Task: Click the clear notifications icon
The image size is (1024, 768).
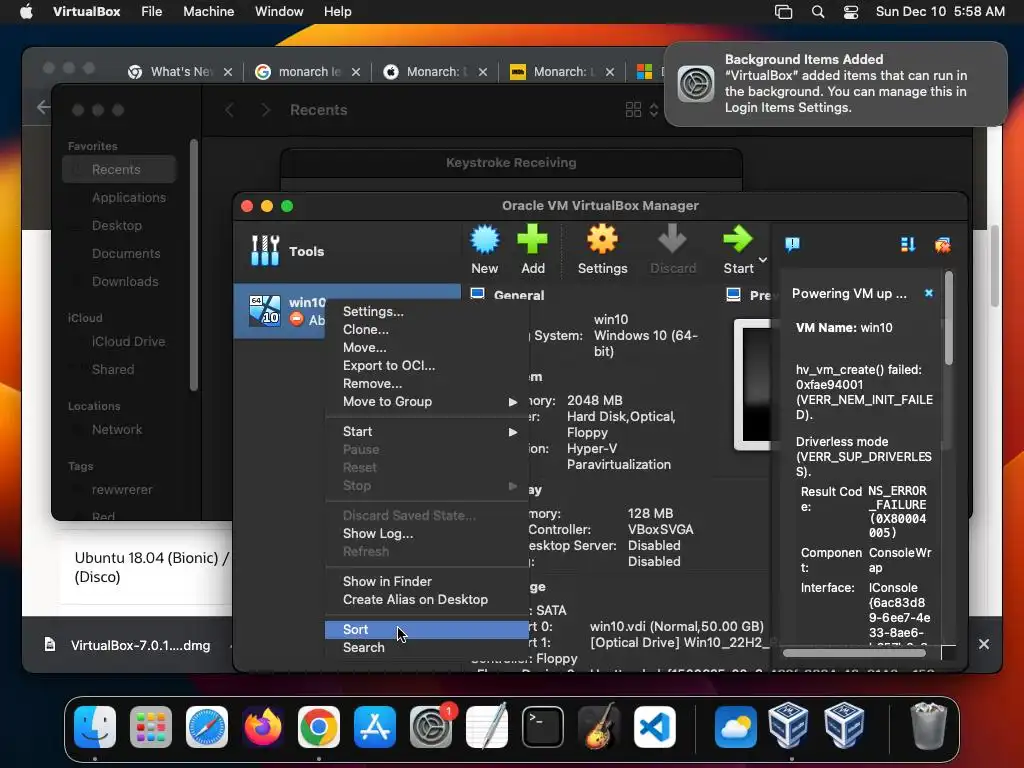Action: click(x=942, y=245)
